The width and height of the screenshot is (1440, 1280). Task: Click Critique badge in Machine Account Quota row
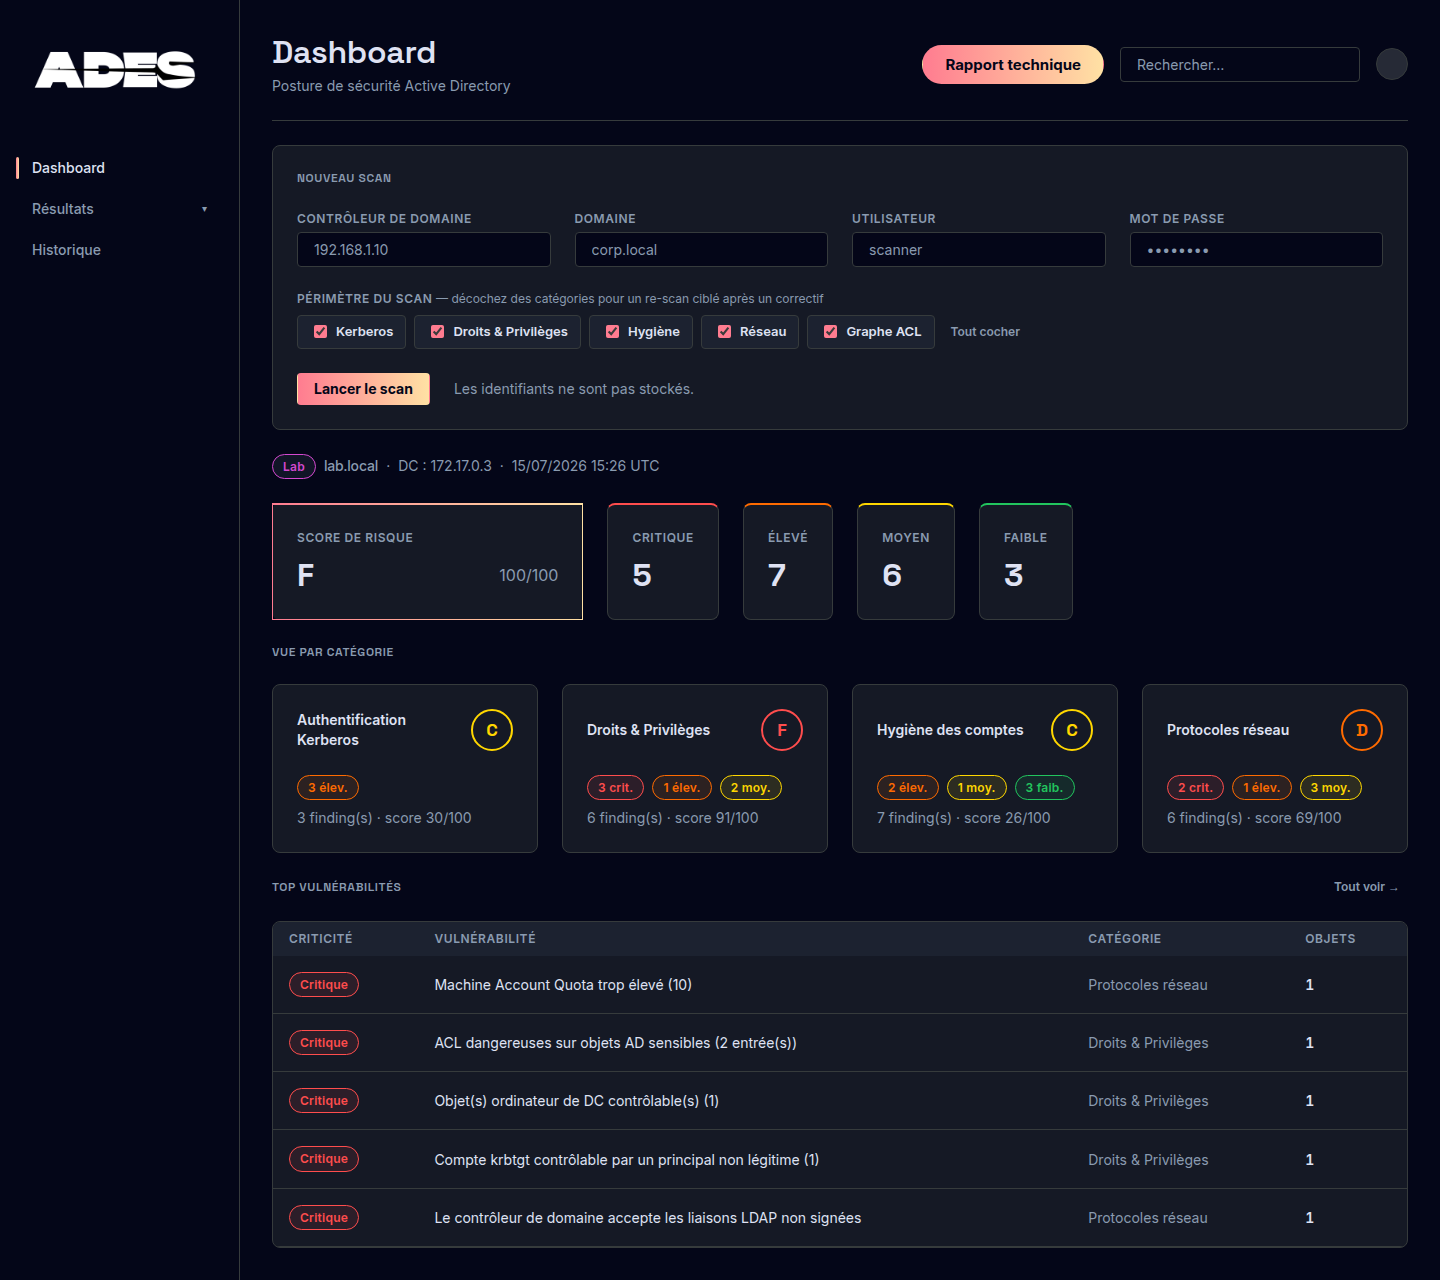pos(324,985)
